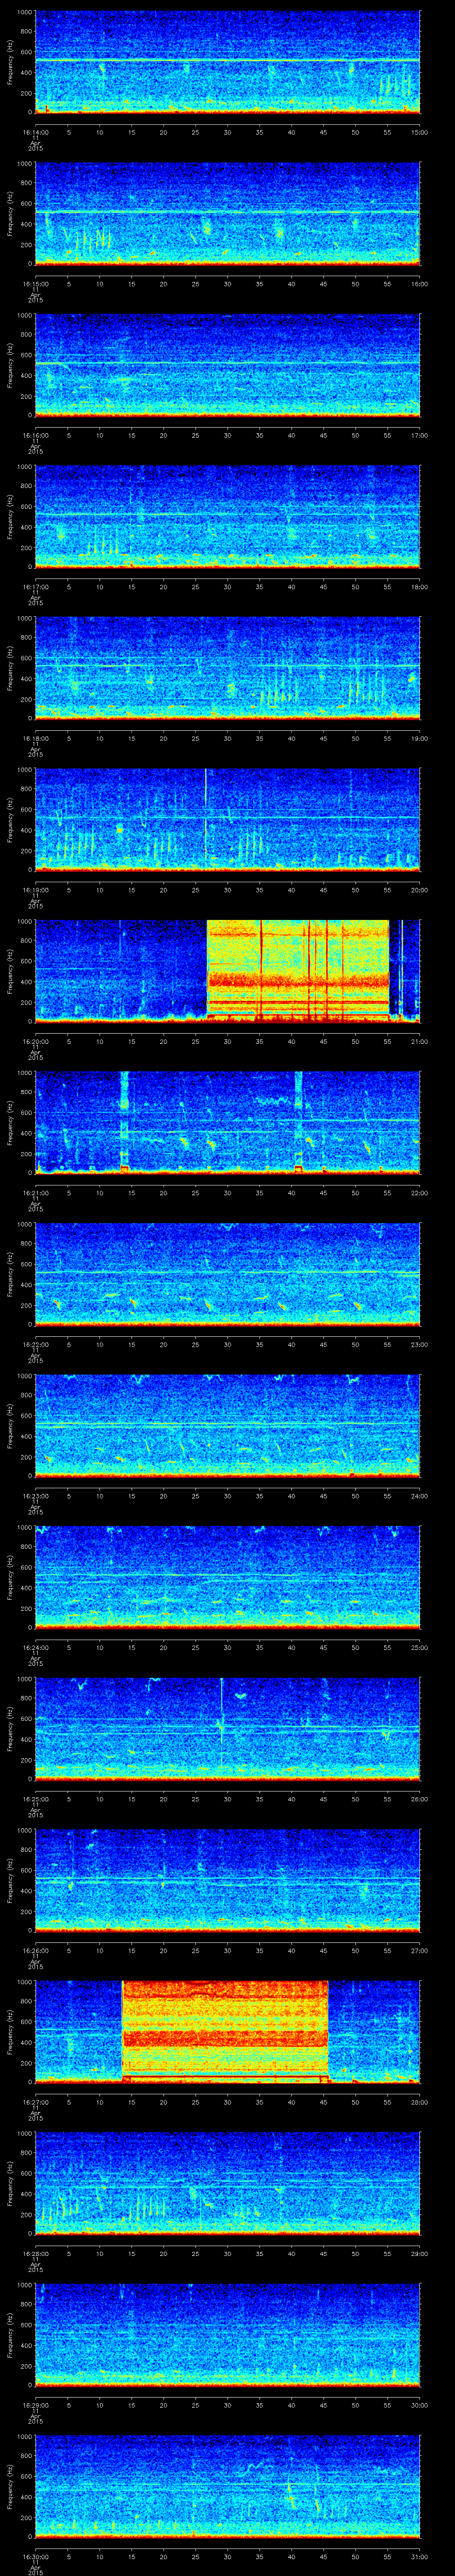Click the spectrogram panel starting at 16:14:00
The width and height of the screenshot is (455, 2576).
pos(228,63)
